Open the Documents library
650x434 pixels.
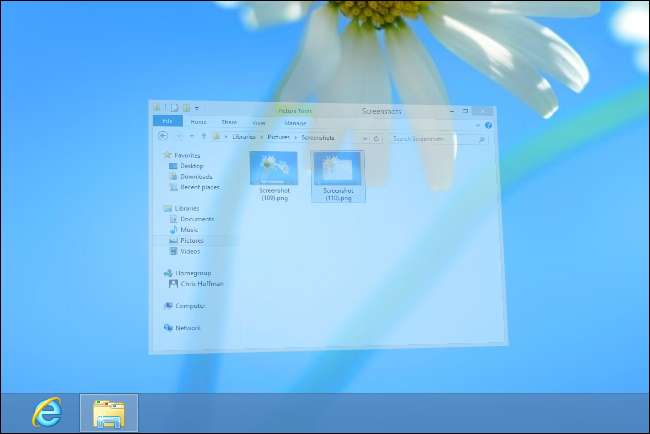point(197,219)
